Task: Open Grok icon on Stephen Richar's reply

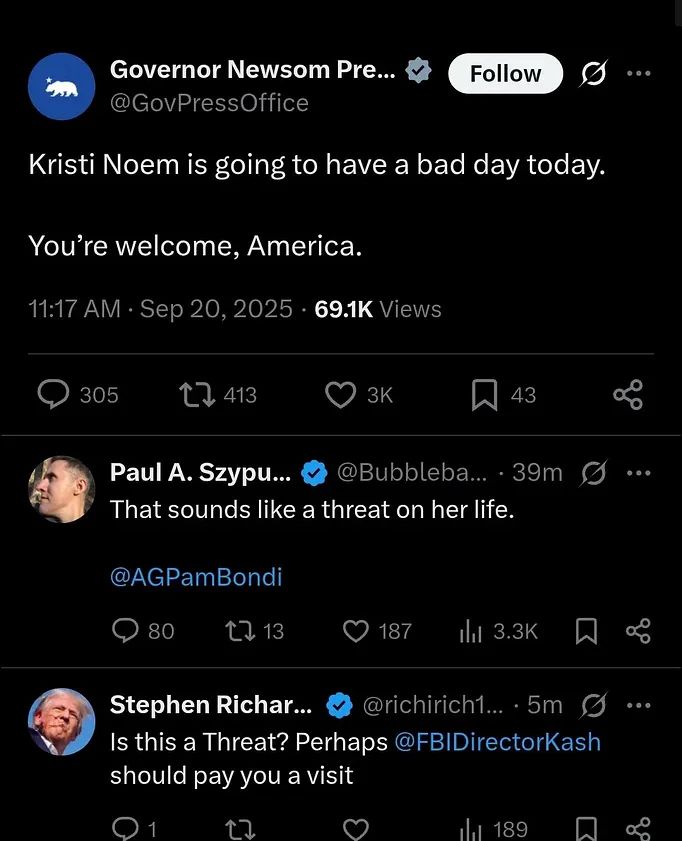Action: pyautogui.click(x=594, y=705)
